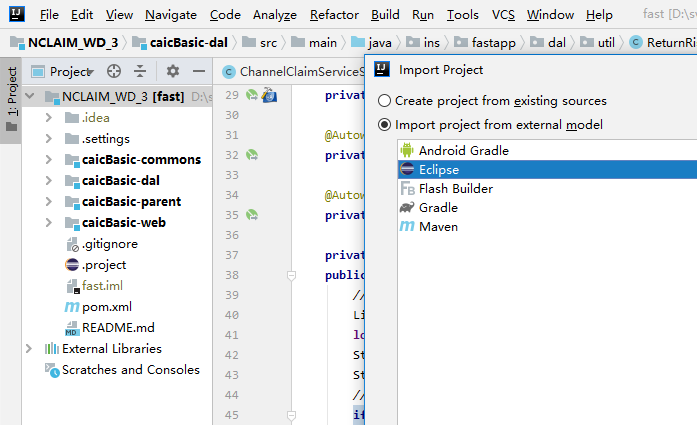The image size is (697, 425).
Task: Open the Refactor menu
Action: (334, 15)
